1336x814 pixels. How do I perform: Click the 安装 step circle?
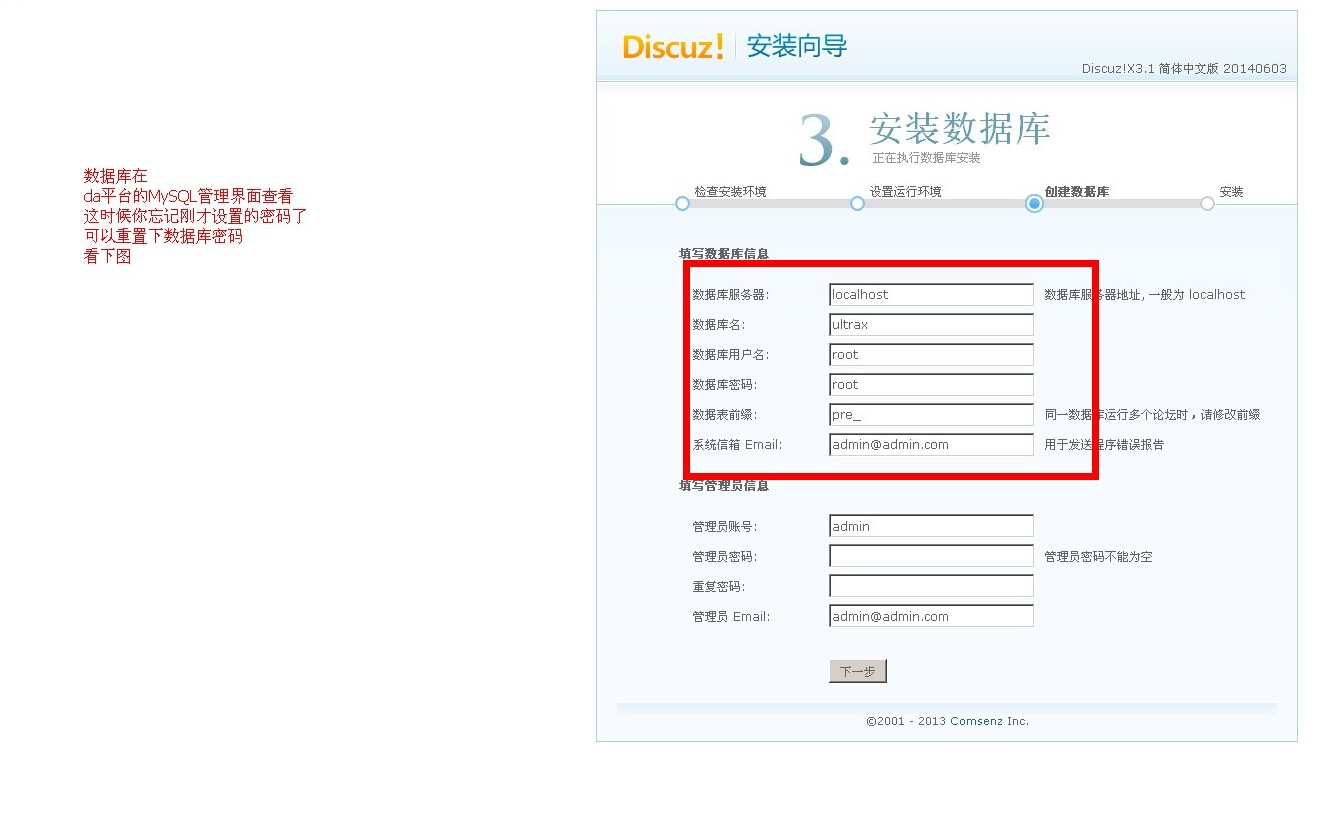click(x=1207, y=203)
